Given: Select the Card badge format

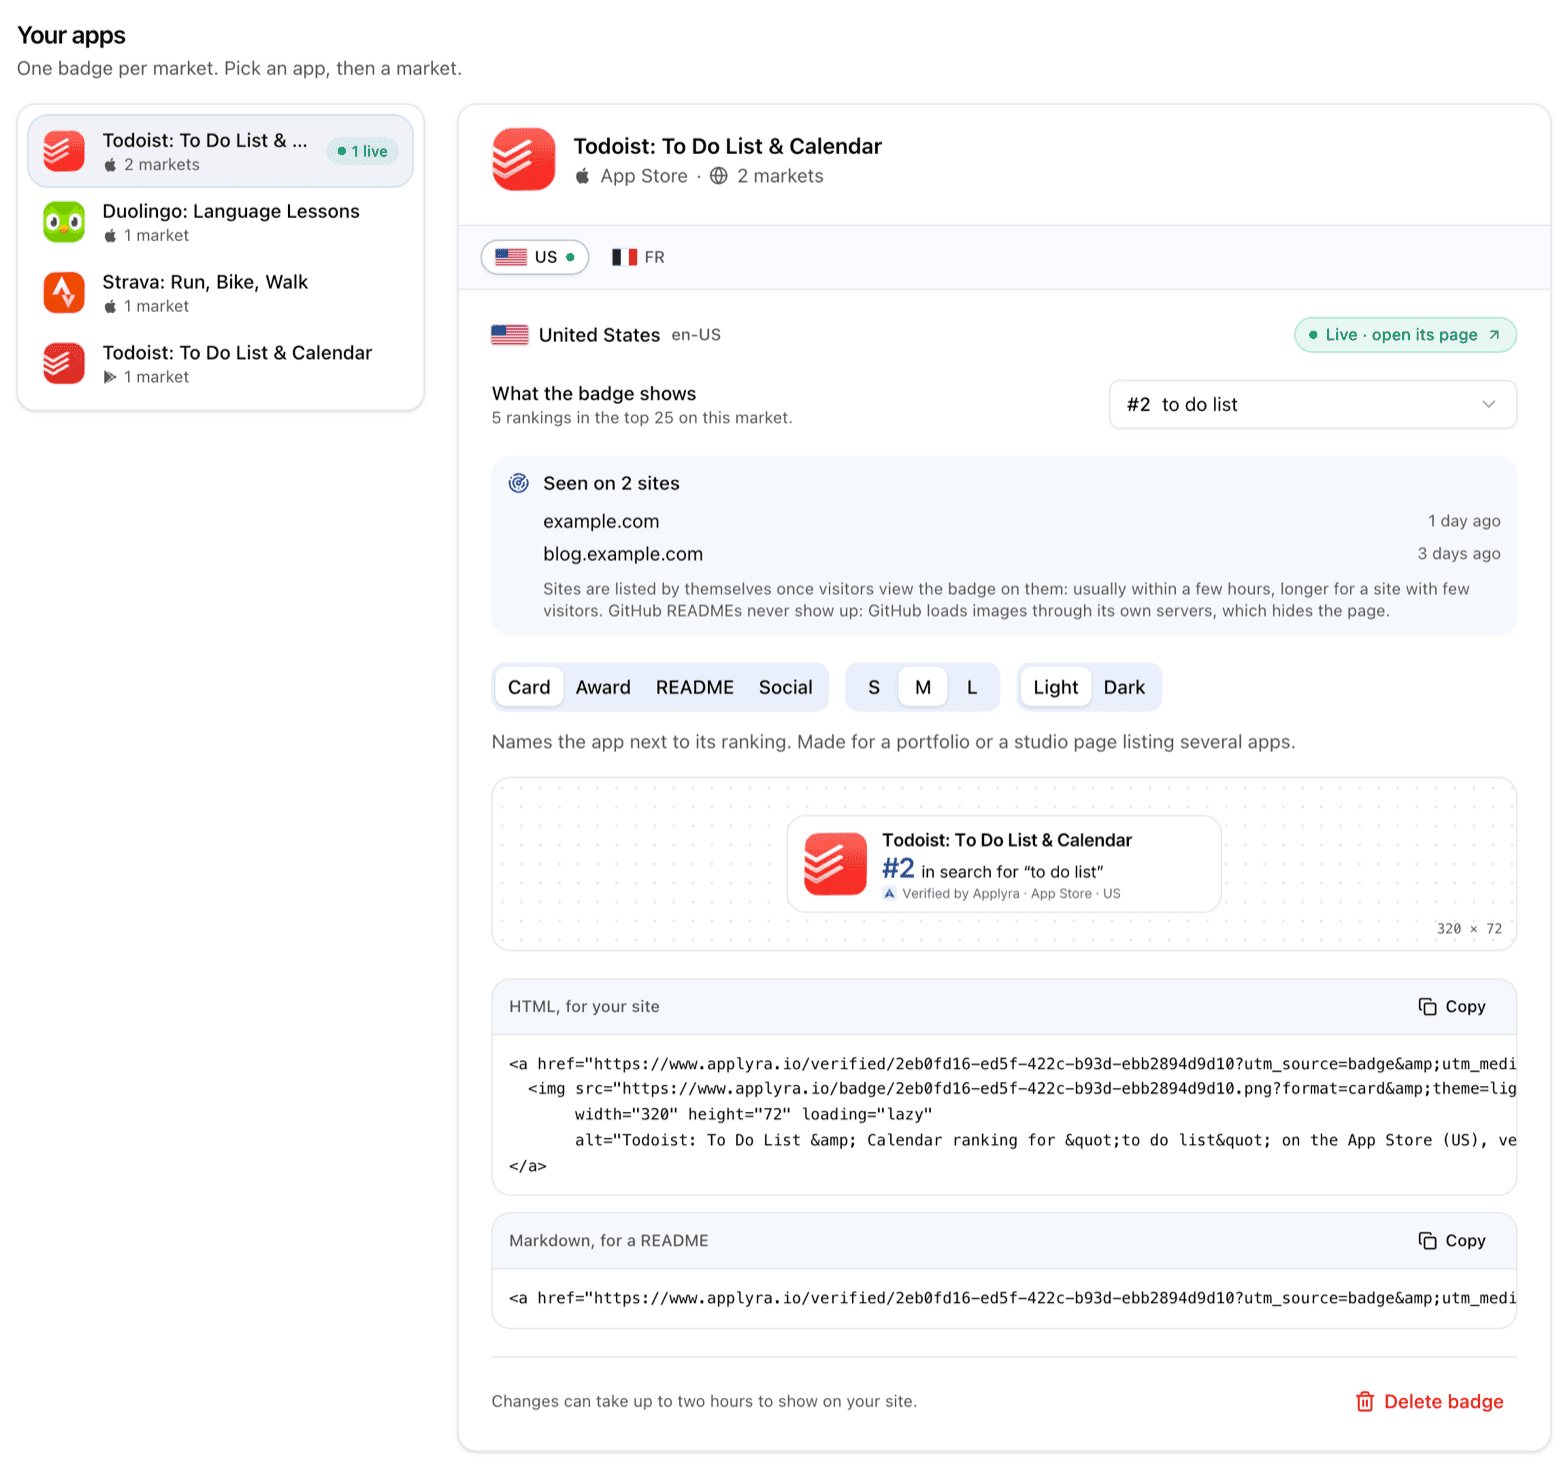Looking at the screenshot, I should pyautogui.click(x=529, y=688).
